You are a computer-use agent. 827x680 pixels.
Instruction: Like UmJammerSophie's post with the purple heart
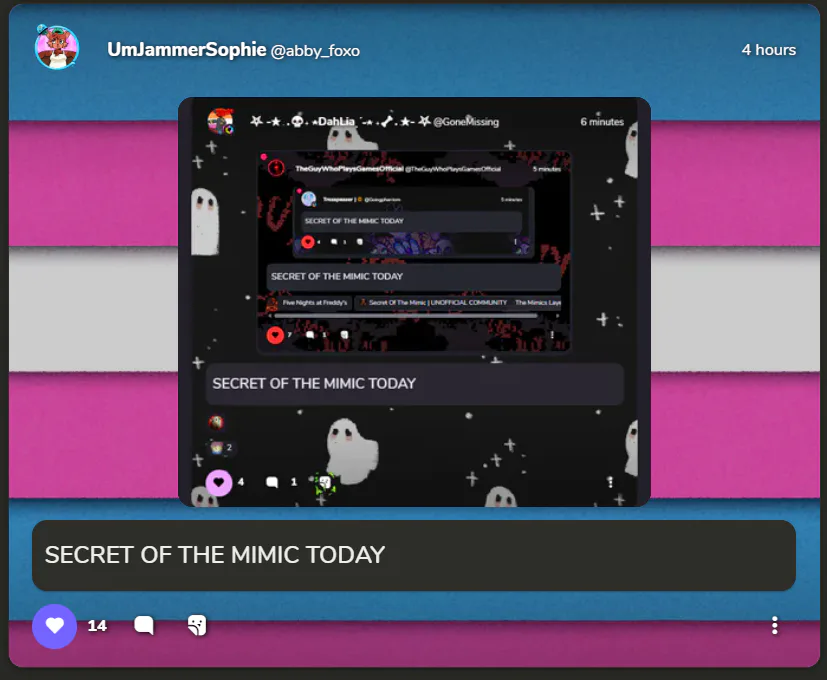(54, 626)
